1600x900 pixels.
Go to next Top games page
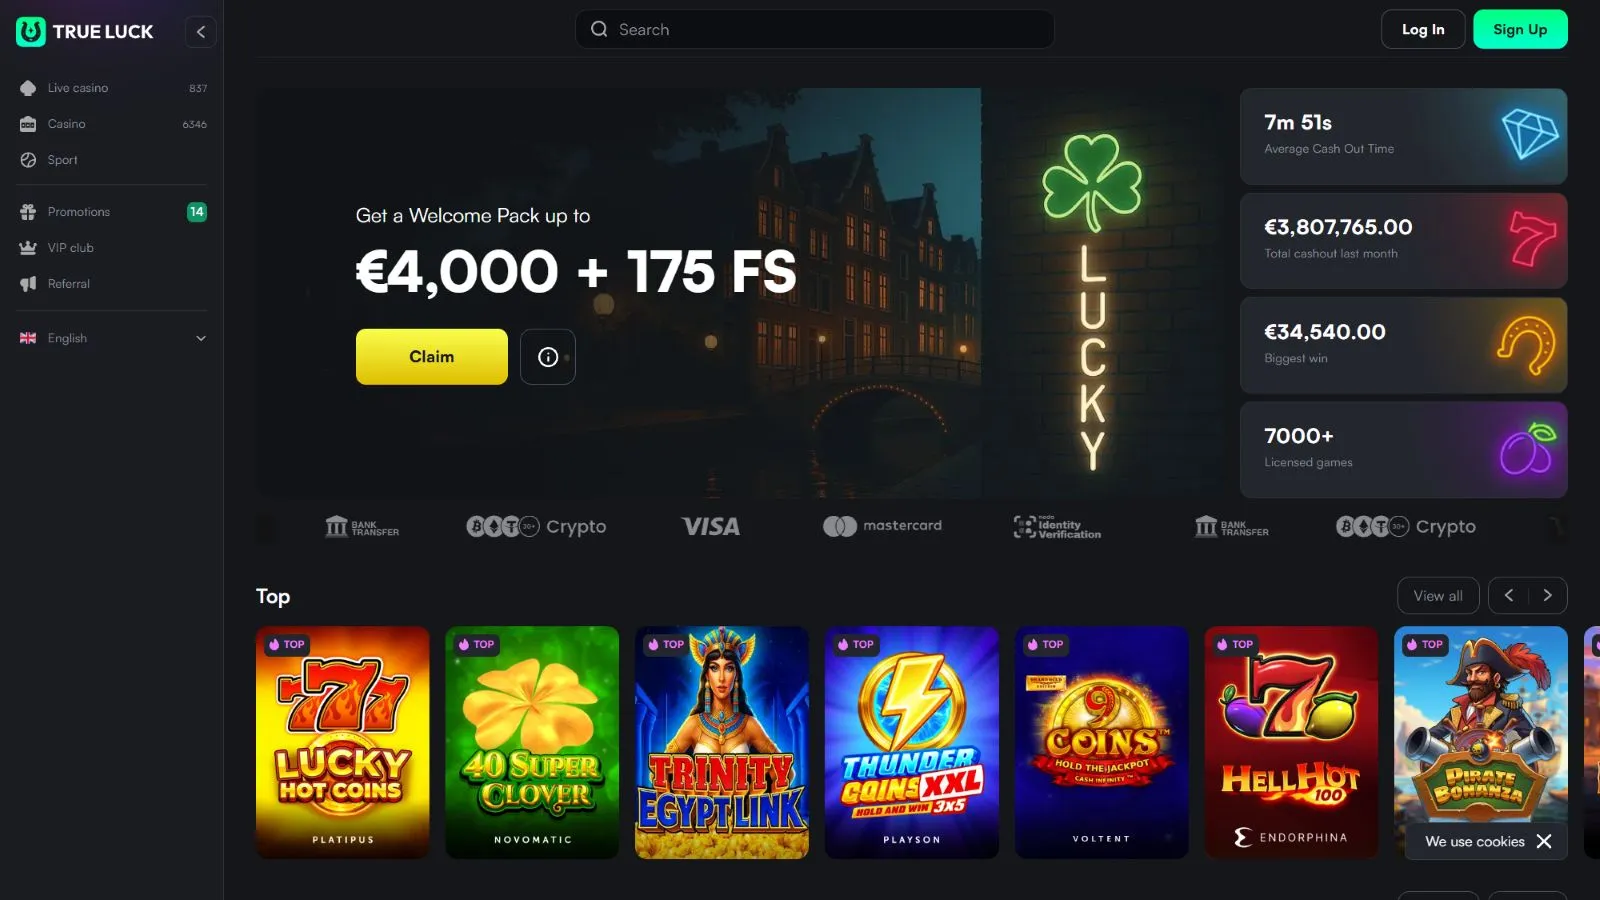(1547, 596)
